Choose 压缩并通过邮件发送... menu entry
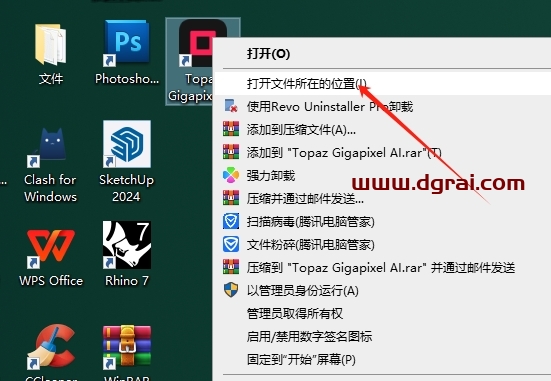The image size is (551, 381). point(382,199)
